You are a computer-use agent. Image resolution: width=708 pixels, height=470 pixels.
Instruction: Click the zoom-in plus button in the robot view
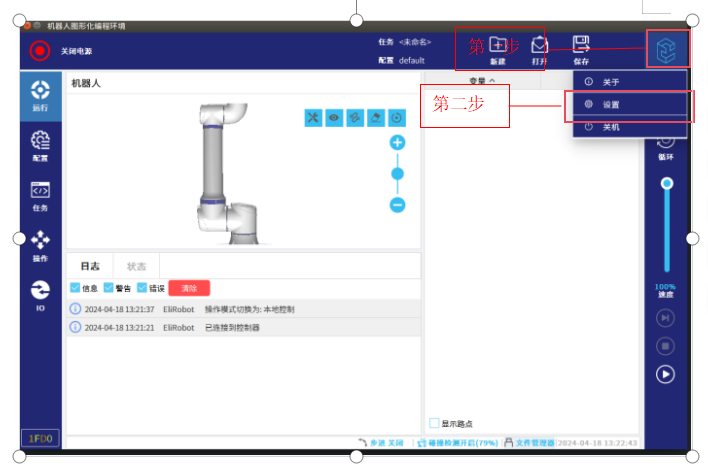tap(397, 143)
